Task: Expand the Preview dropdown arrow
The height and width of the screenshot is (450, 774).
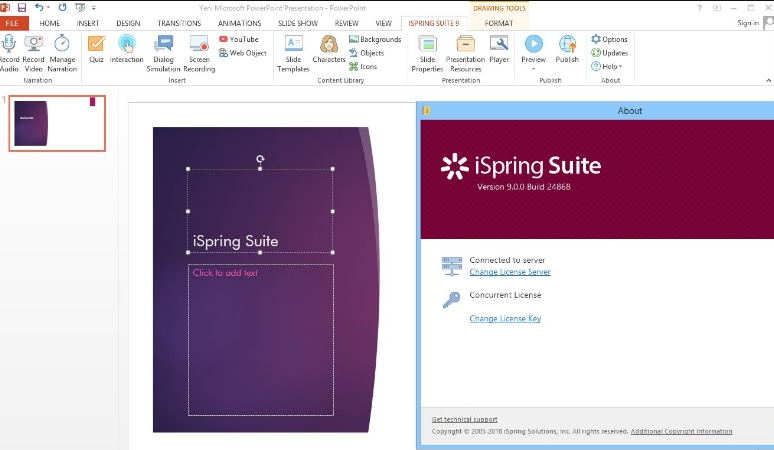Action: pos(534,69)
